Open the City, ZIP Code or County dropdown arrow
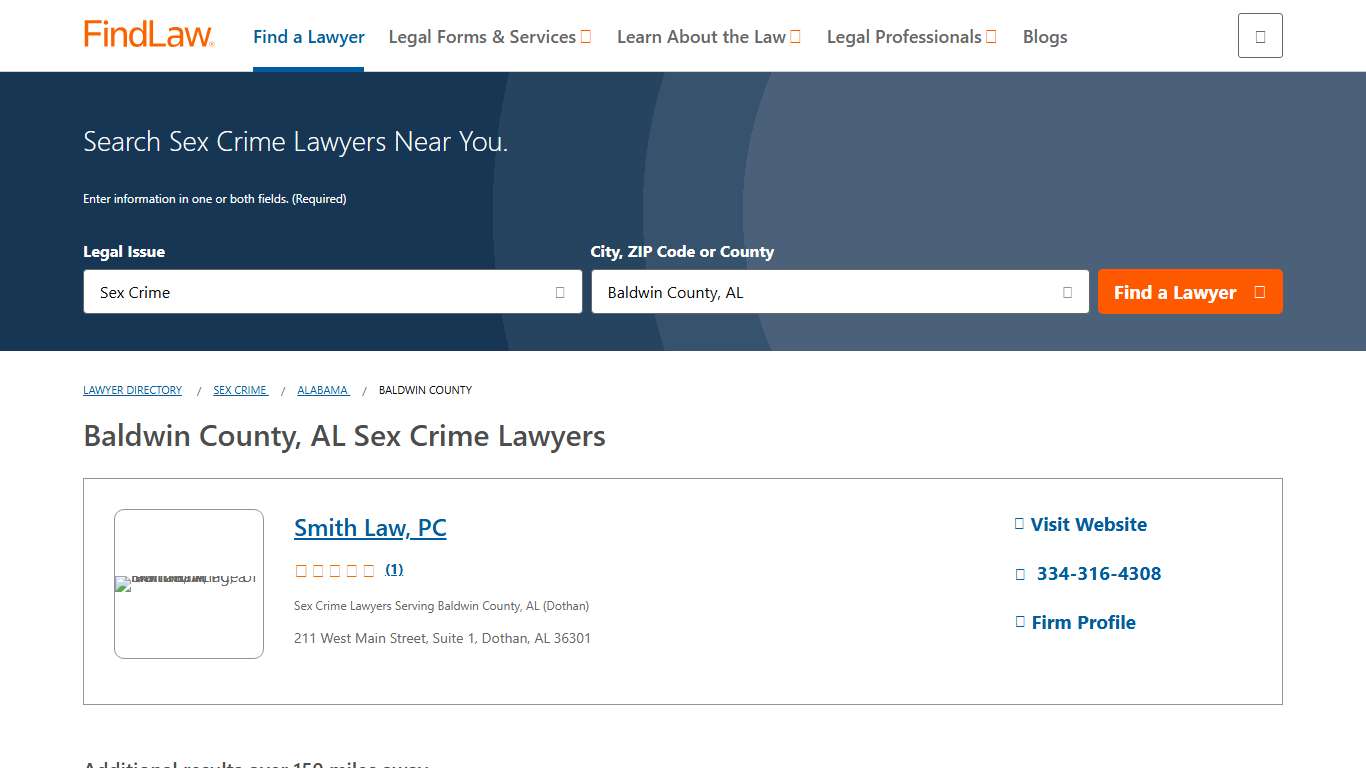This screenshot has height=768, width=1366. click(1066, 292)
